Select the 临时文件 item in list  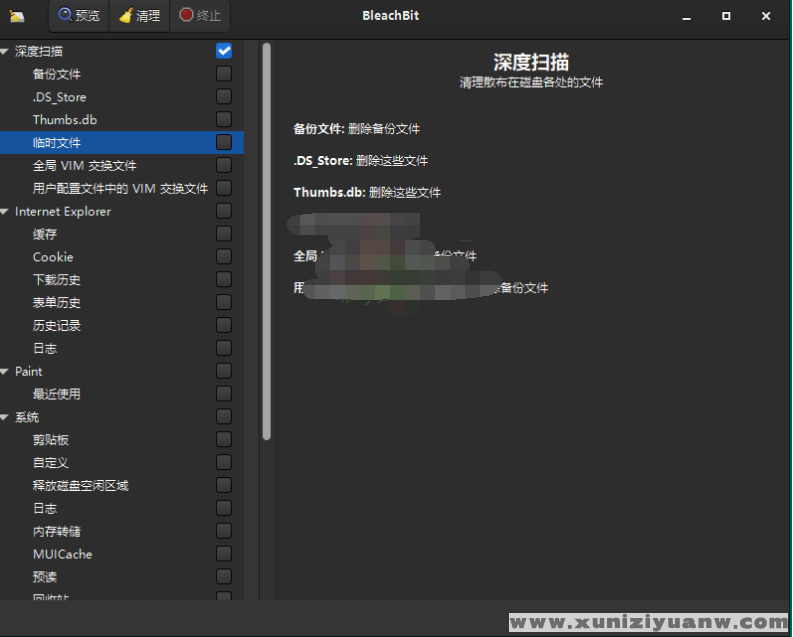[57, 143]
